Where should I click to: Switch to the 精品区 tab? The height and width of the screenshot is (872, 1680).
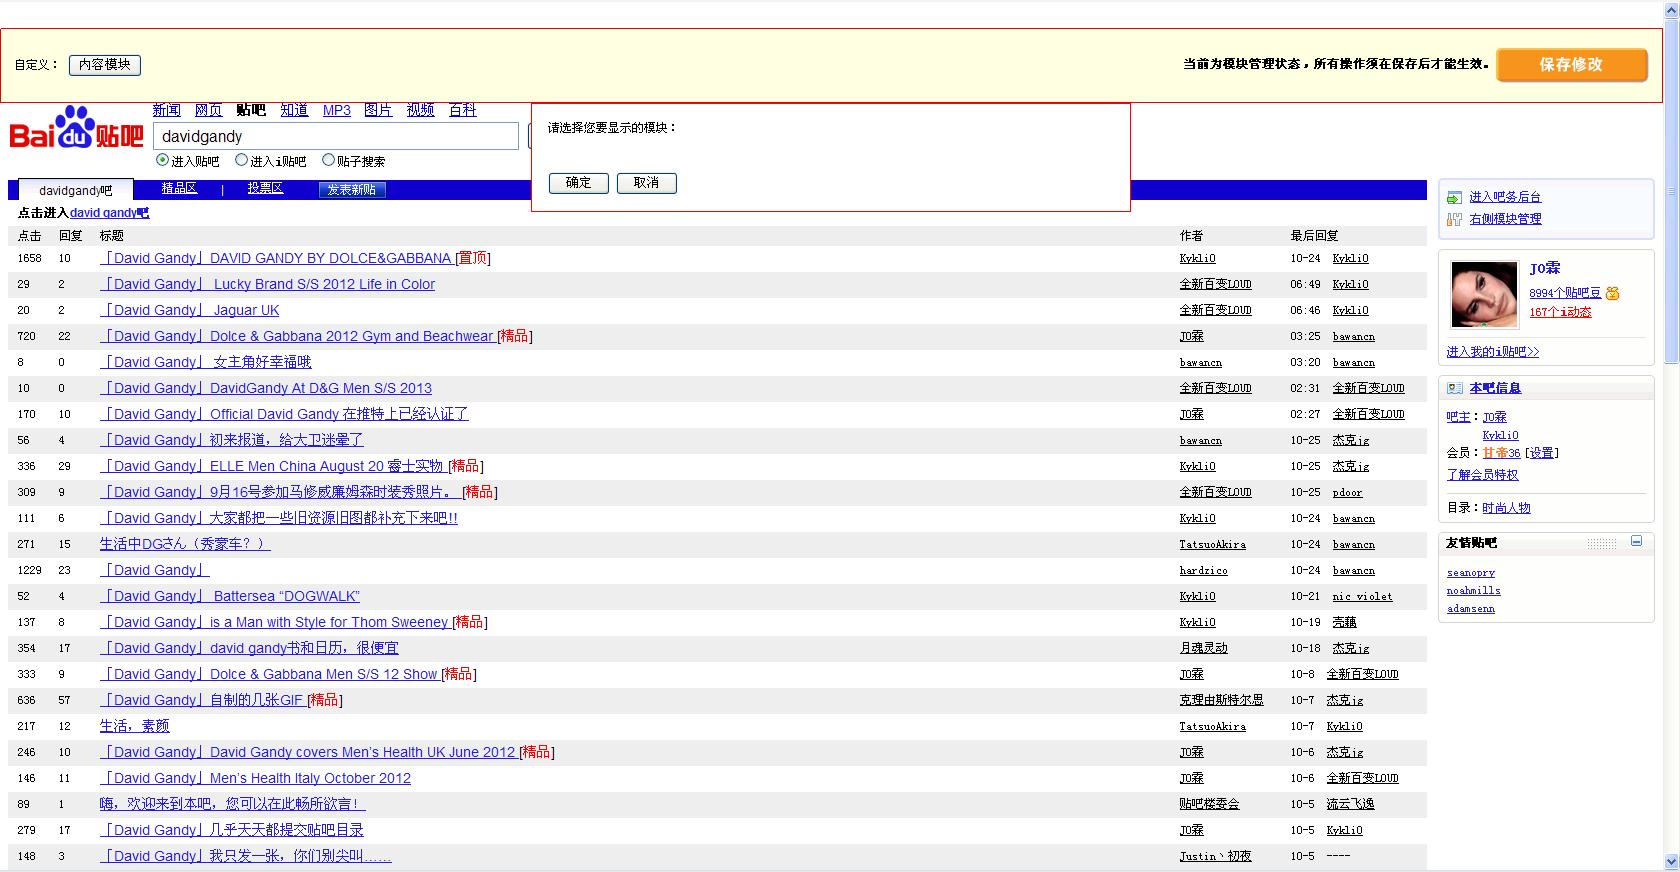click(179, 189)
